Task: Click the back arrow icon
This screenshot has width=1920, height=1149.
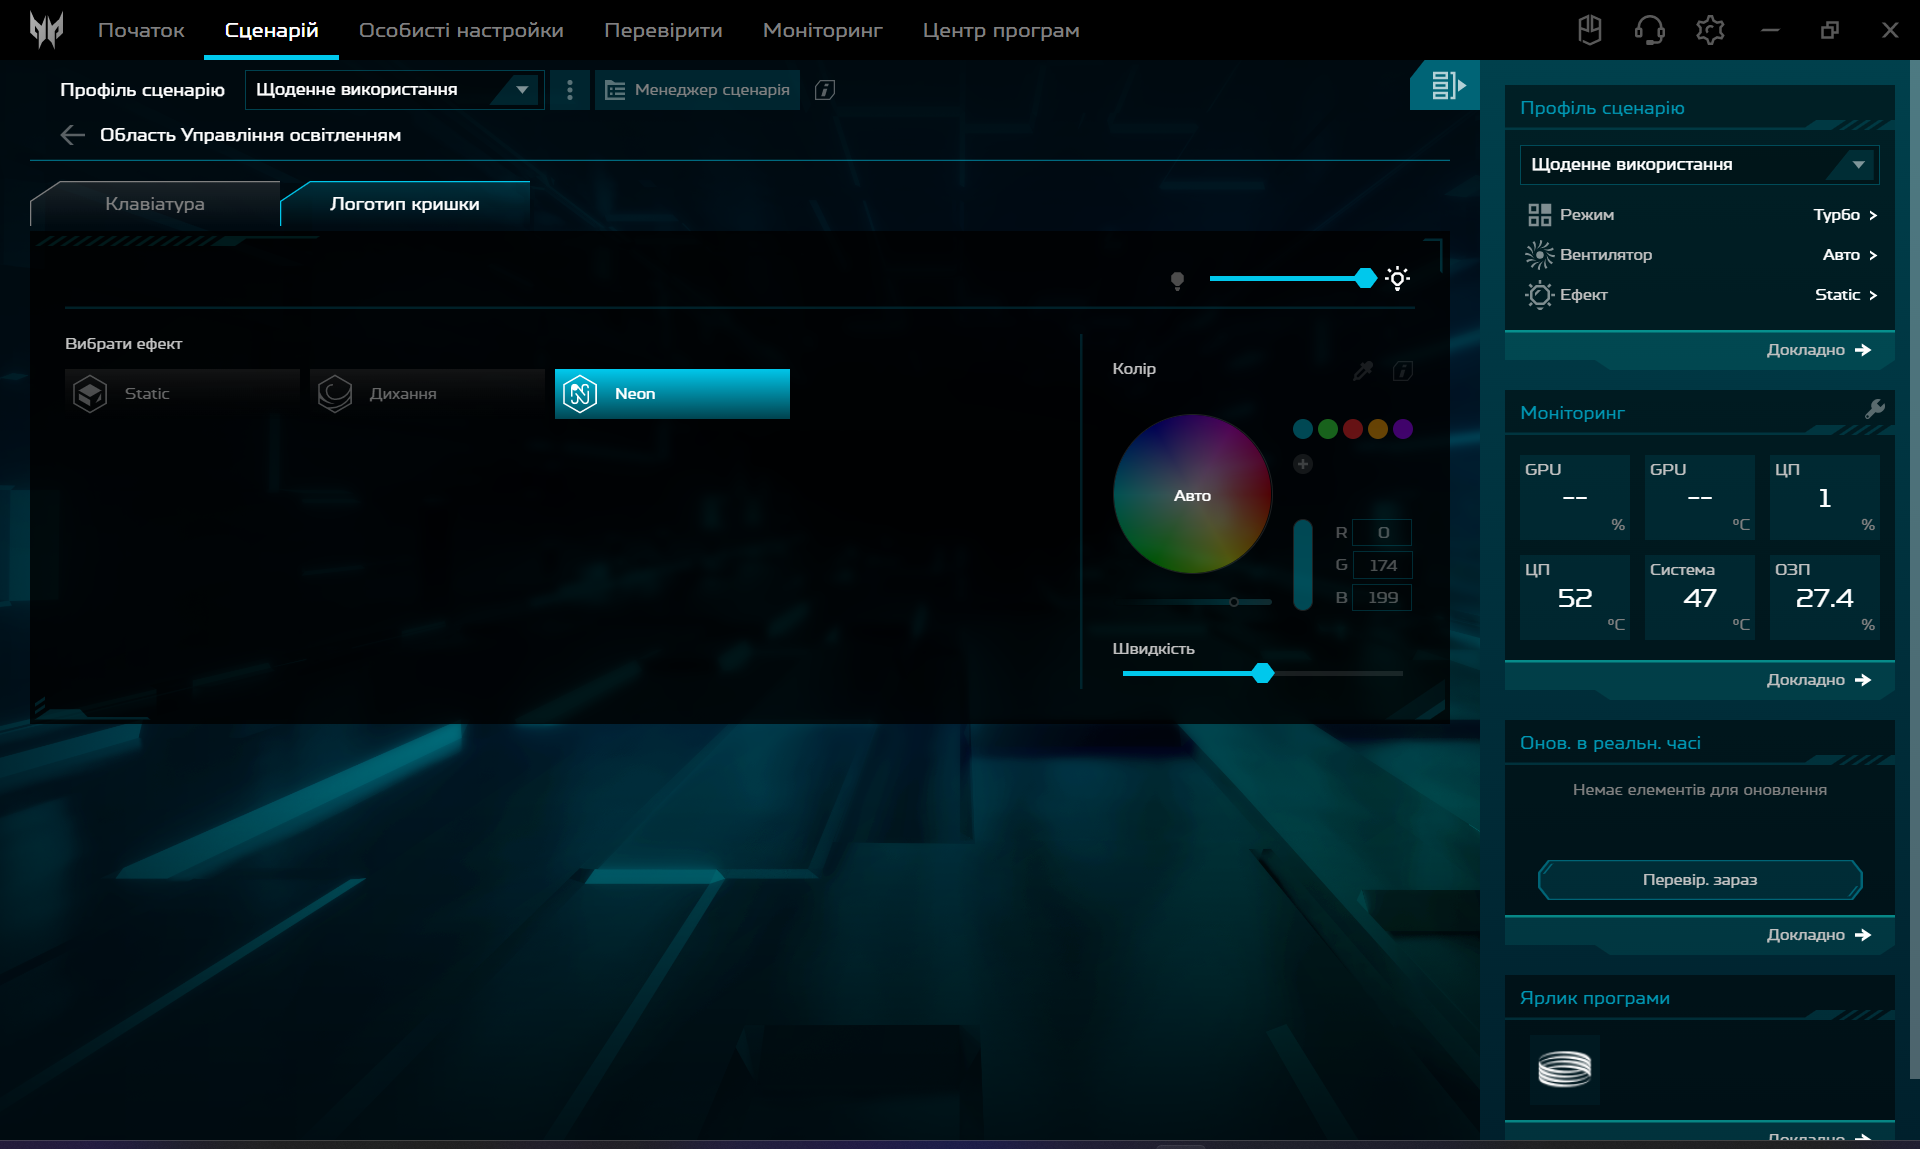Action: (x=72, y=135)
